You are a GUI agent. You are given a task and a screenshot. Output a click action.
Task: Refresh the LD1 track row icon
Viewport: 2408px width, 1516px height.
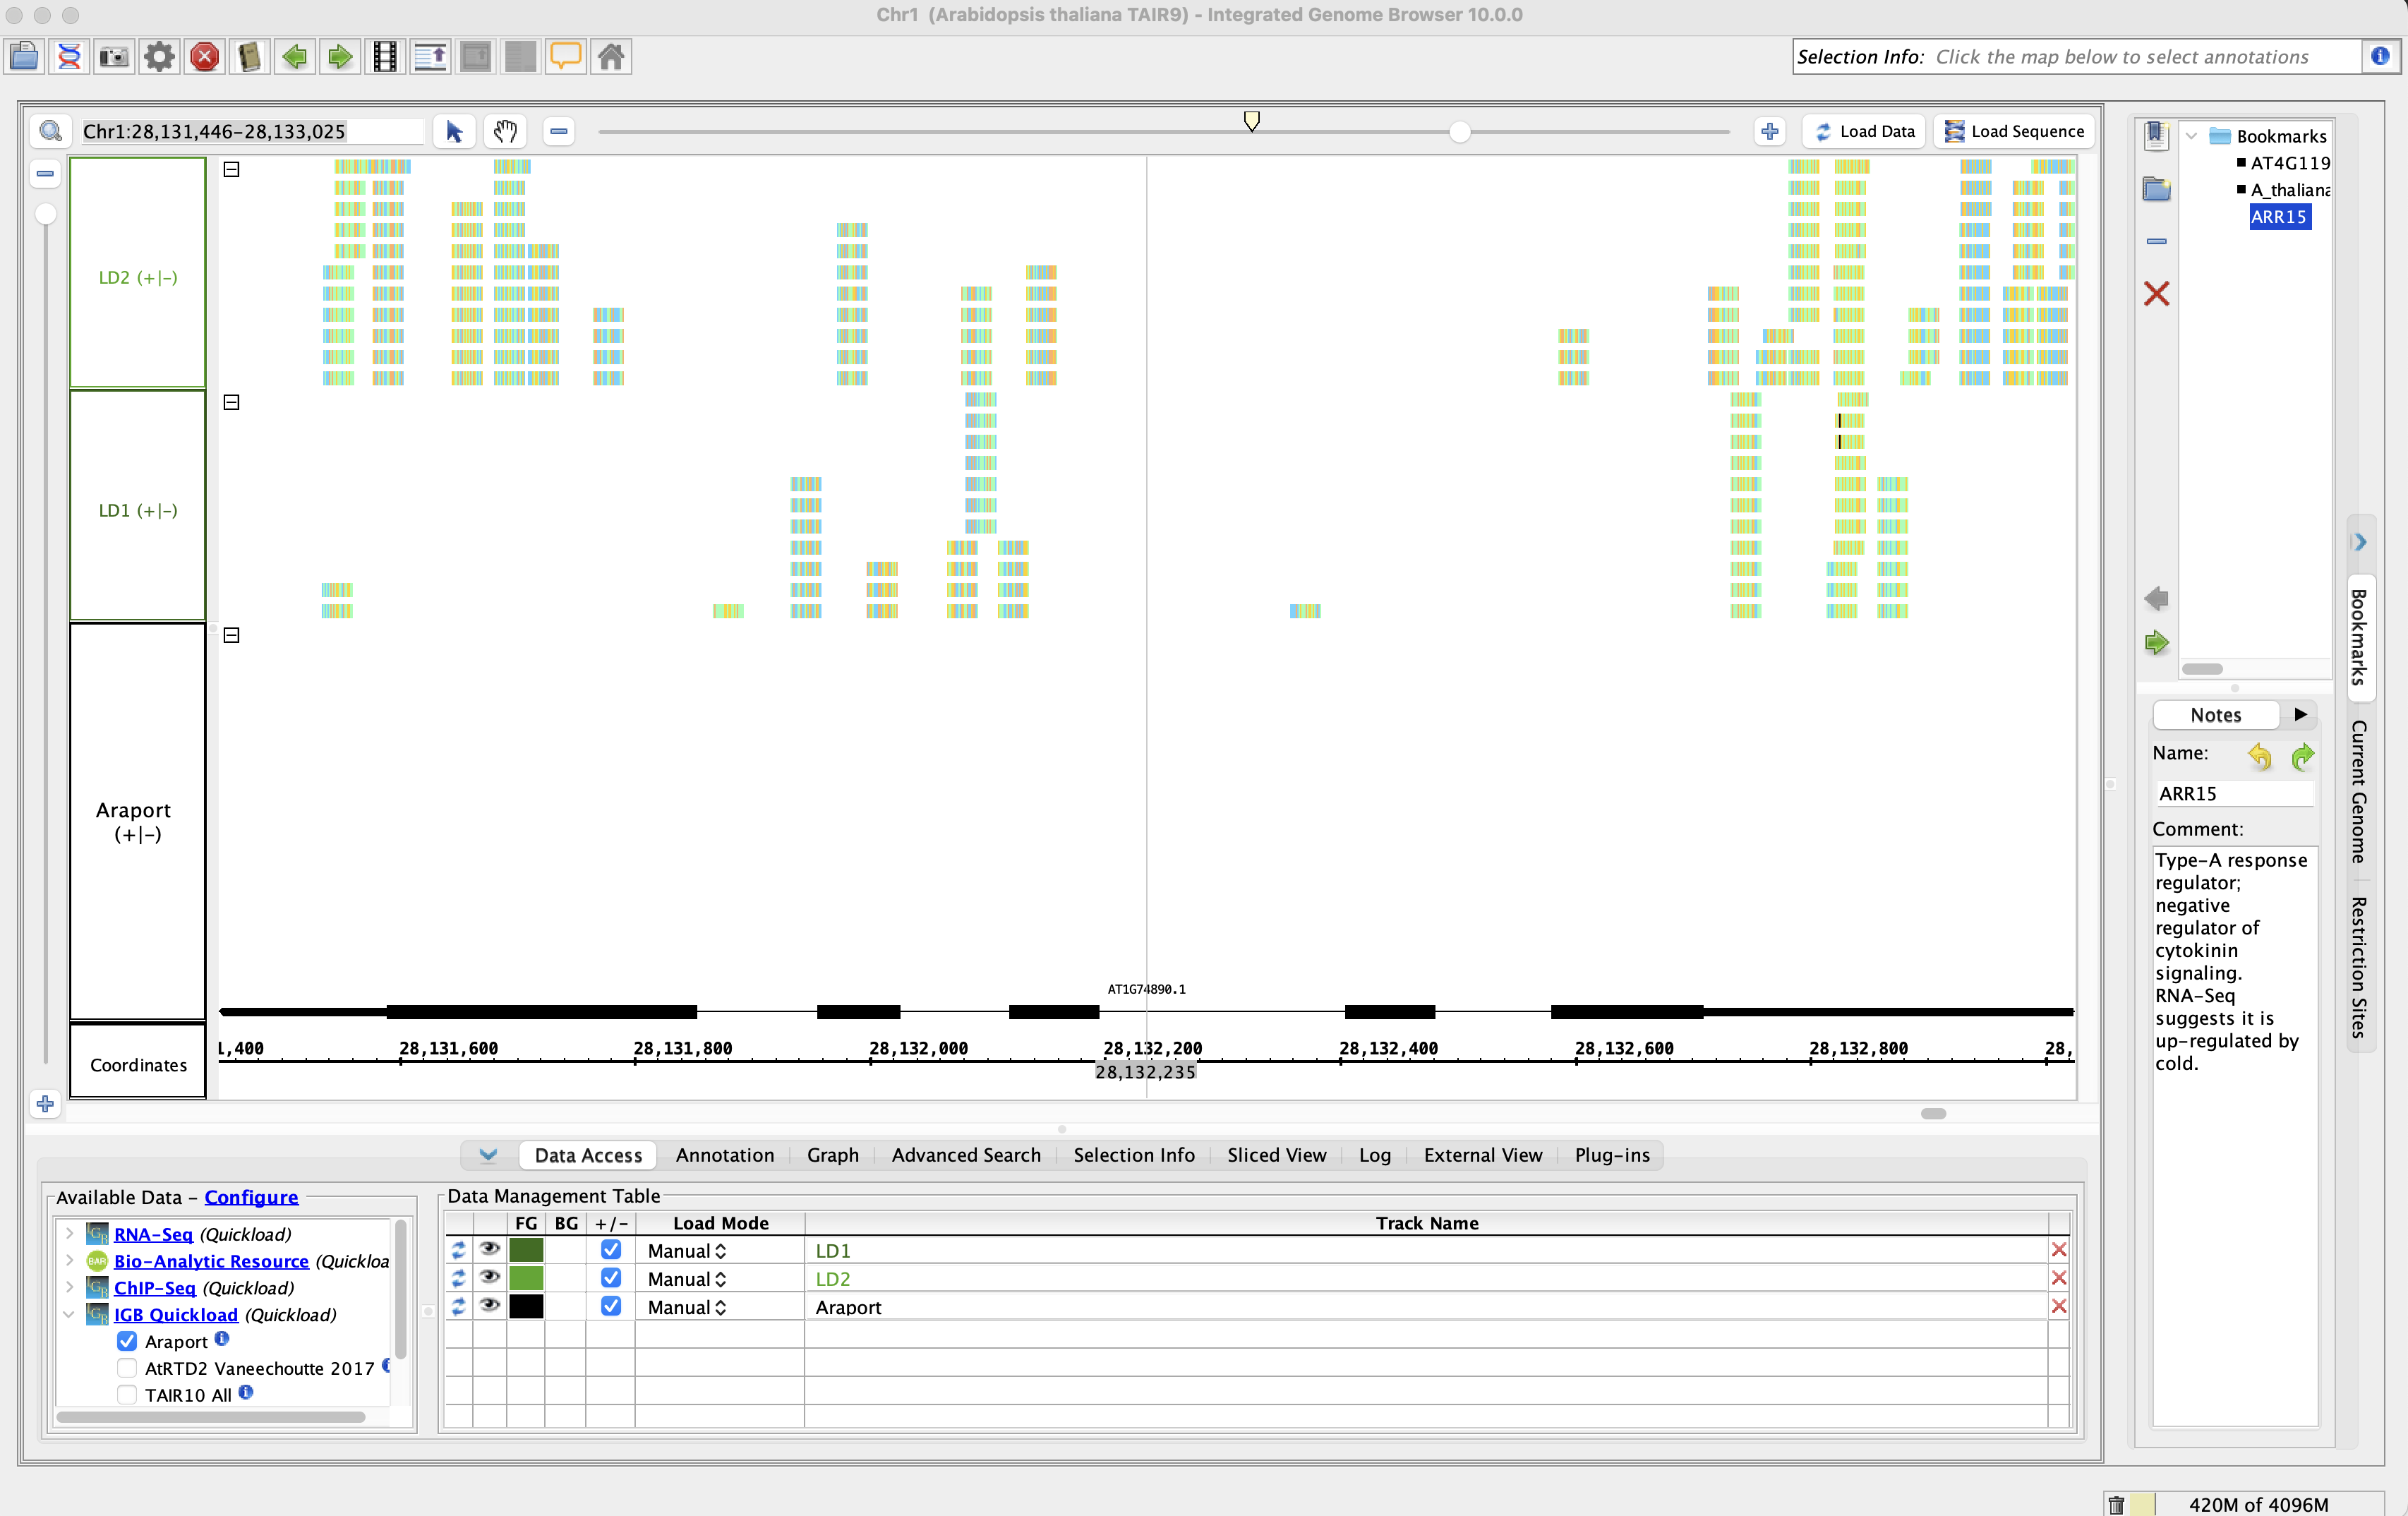[x=458, y=1250]
